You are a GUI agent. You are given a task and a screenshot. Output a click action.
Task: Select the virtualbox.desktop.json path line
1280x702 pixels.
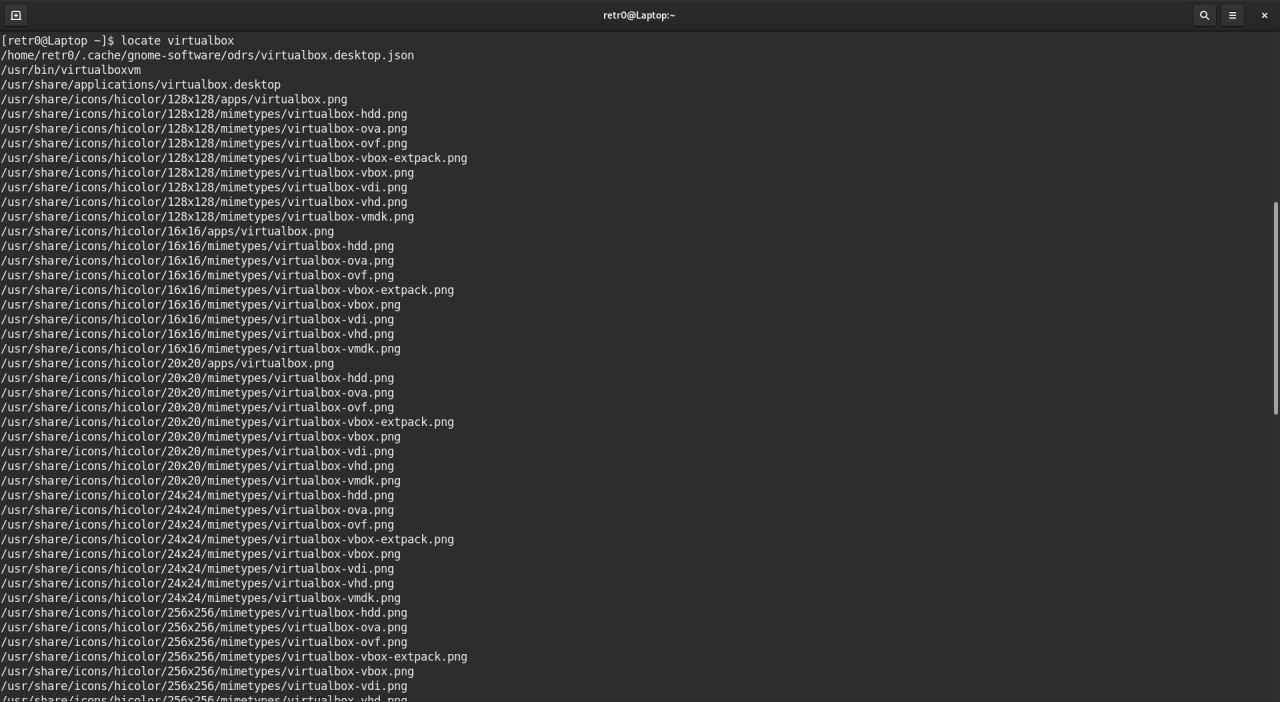(x=207, y=55)
